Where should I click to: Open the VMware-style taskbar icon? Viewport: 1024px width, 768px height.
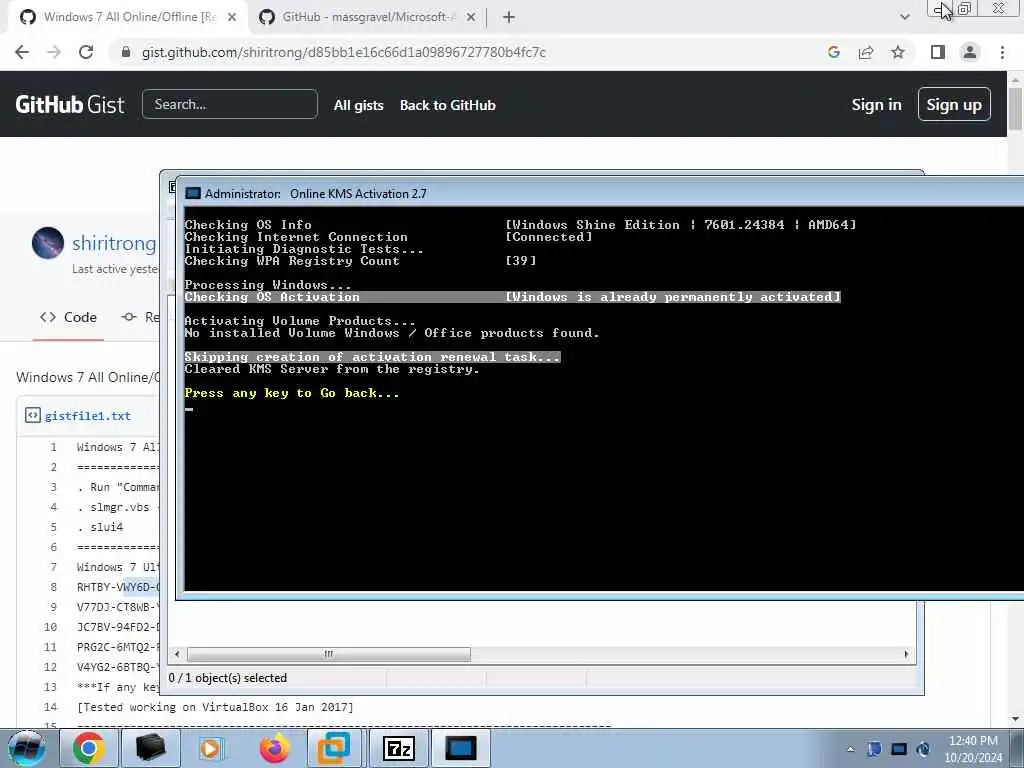click(334, 748)
